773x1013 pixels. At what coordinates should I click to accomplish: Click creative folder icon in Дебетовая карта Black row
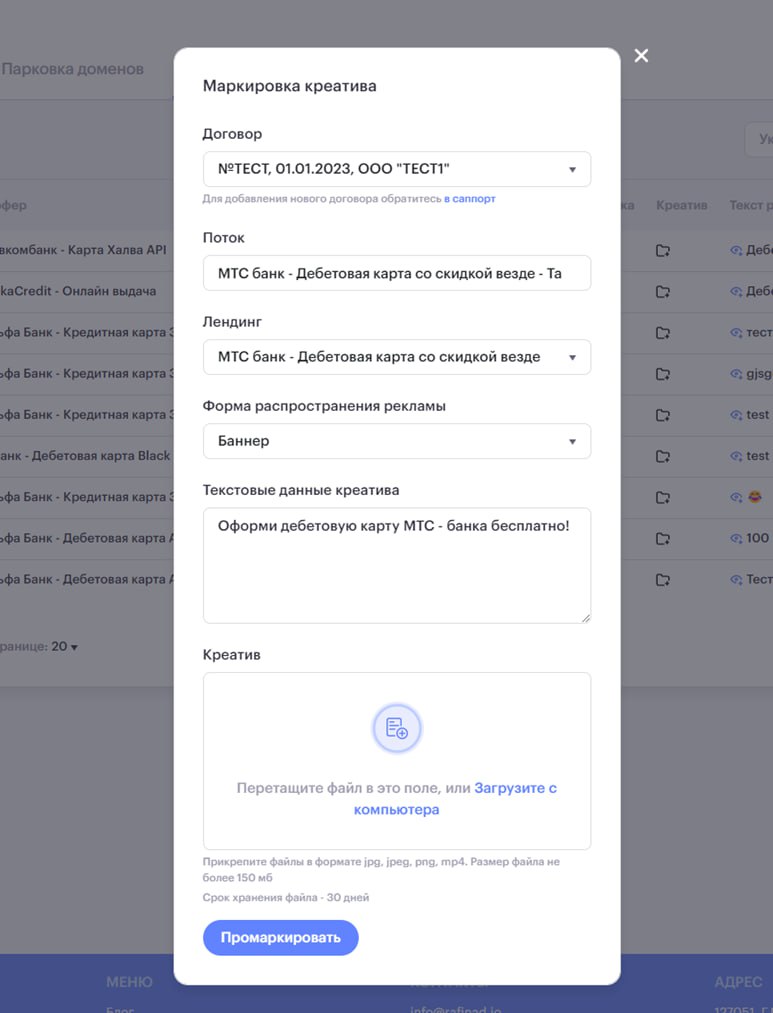[663, 457]
